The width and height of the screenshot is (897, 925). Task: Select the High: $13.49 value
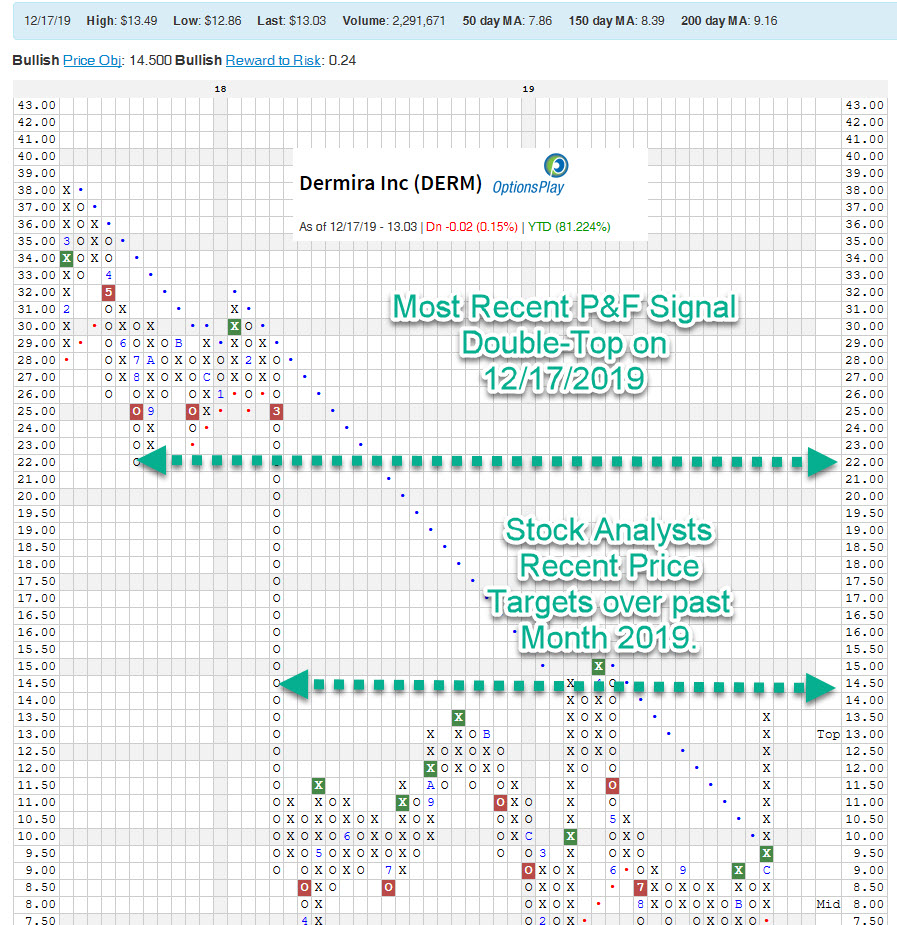pos(121,21)
